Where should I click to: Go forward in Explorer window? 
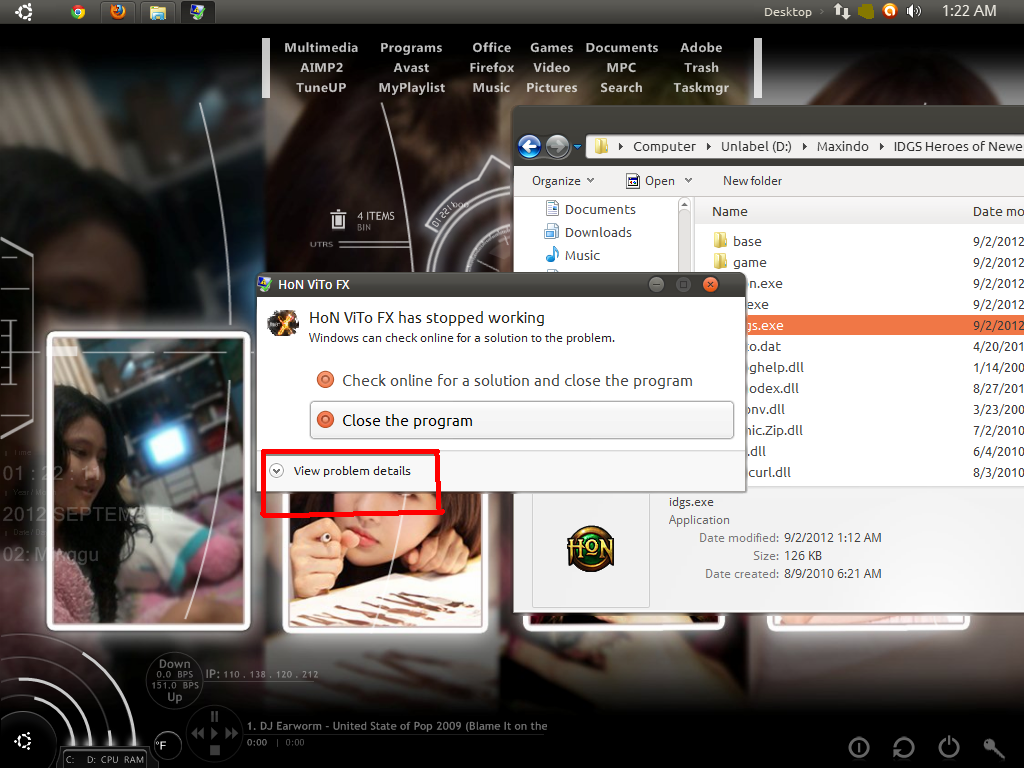coord(557,146)
